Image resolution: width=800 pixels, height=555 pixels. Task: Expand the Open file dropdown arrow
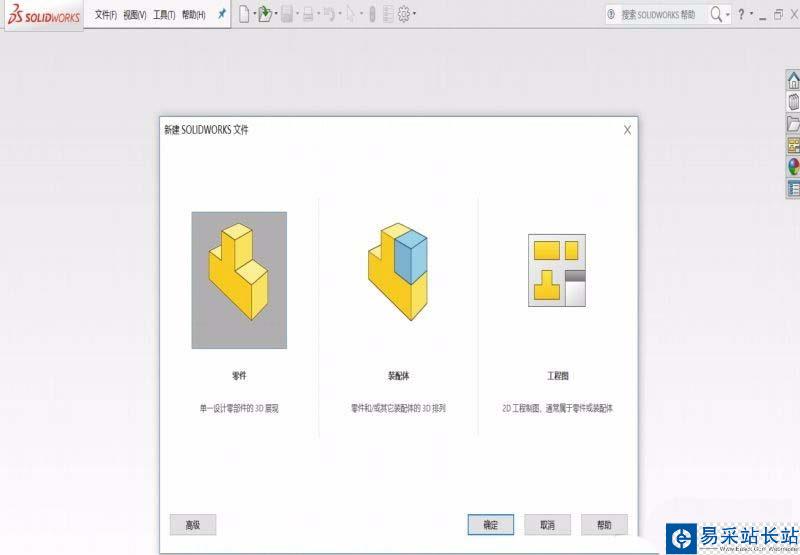point(276,14)
